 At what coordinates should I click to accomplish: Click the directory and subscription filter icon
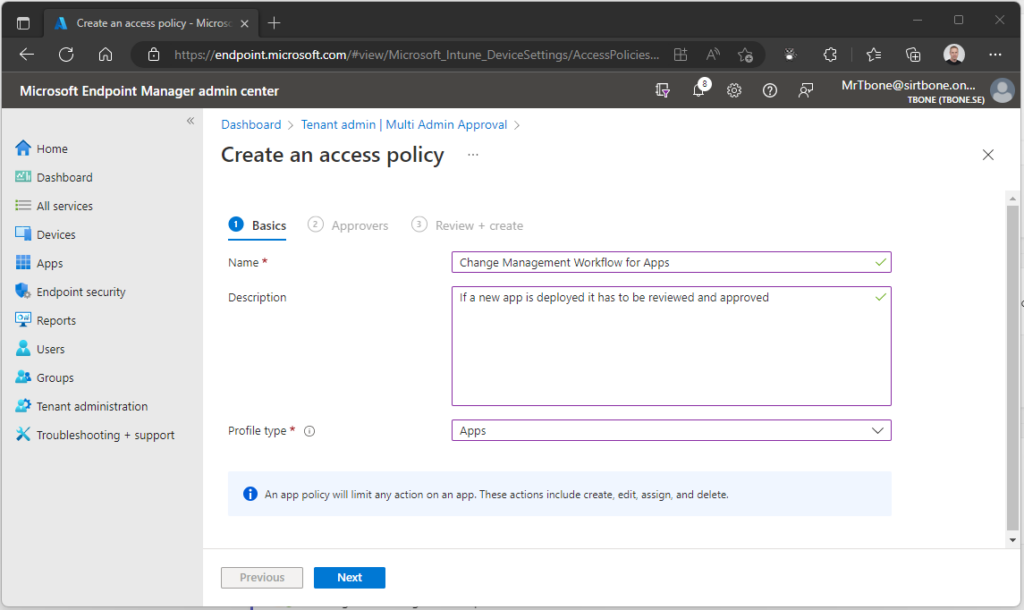point(663,91)
